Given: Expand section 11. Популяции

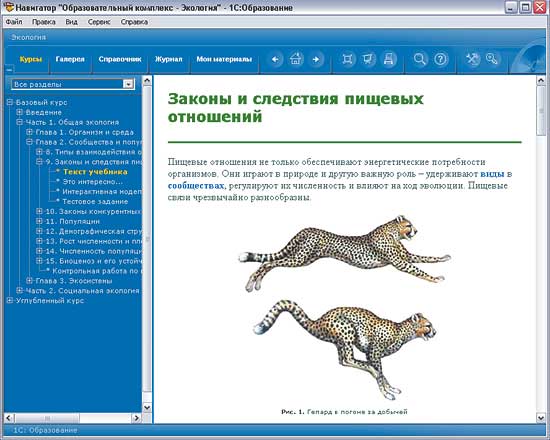Looking at the screenshot, I should [39, 221].
